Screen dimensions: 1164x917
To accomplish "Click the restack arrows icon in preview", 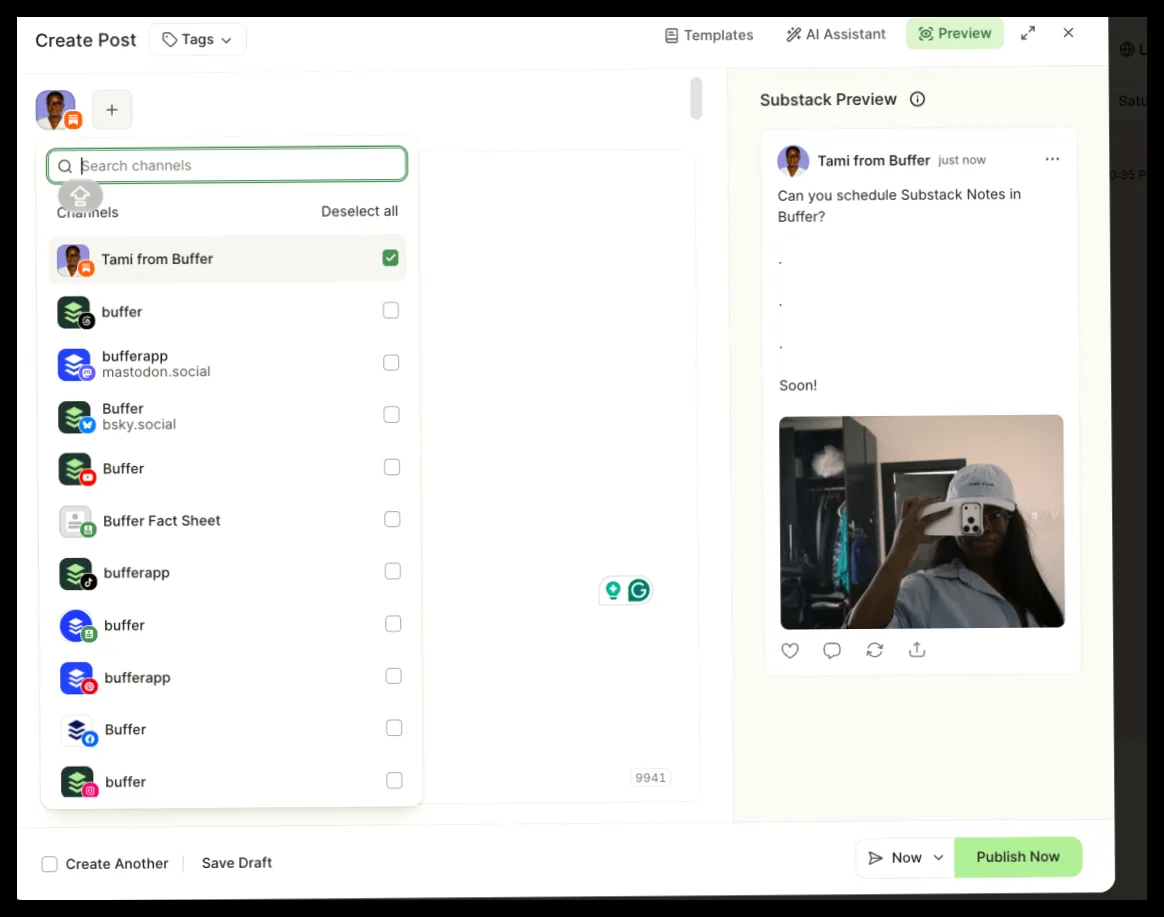I will [x=874, y=650].
